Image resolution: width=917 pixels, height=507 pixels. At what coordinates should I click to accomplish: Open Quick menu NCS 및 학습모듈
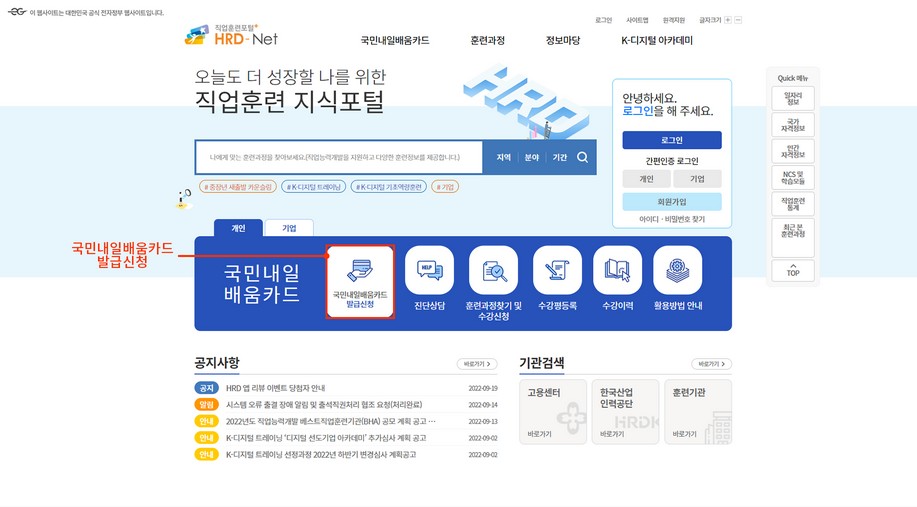(x=793, y=178)
